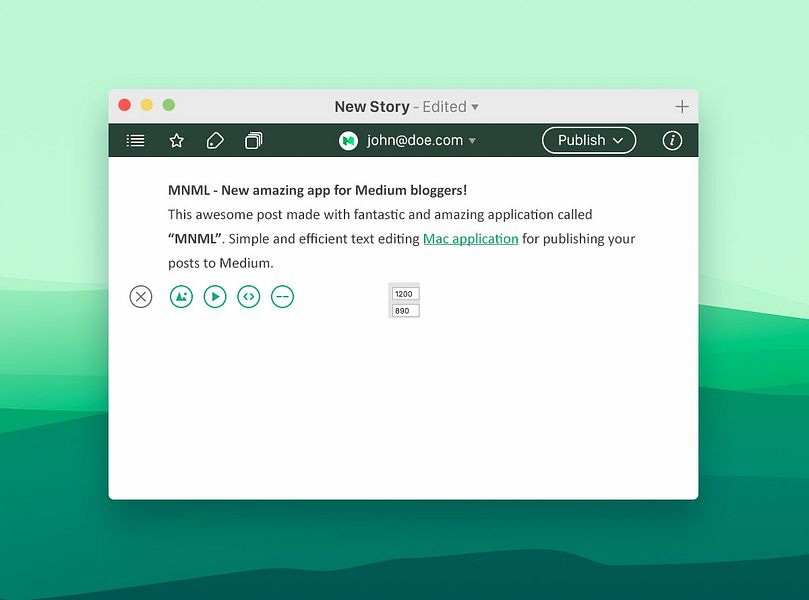Expand the Edited title dropdown arrow
The width and height of the screenshot is (809, 600).
(475, 107)
